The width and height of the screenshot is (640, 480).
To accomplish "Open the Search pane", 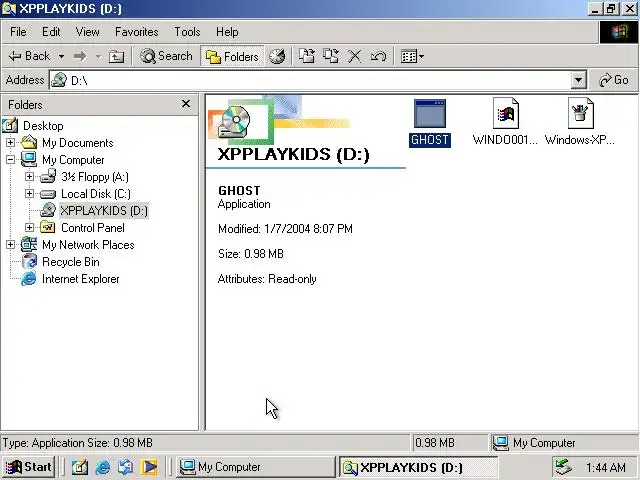I will [x=166, y=56].
